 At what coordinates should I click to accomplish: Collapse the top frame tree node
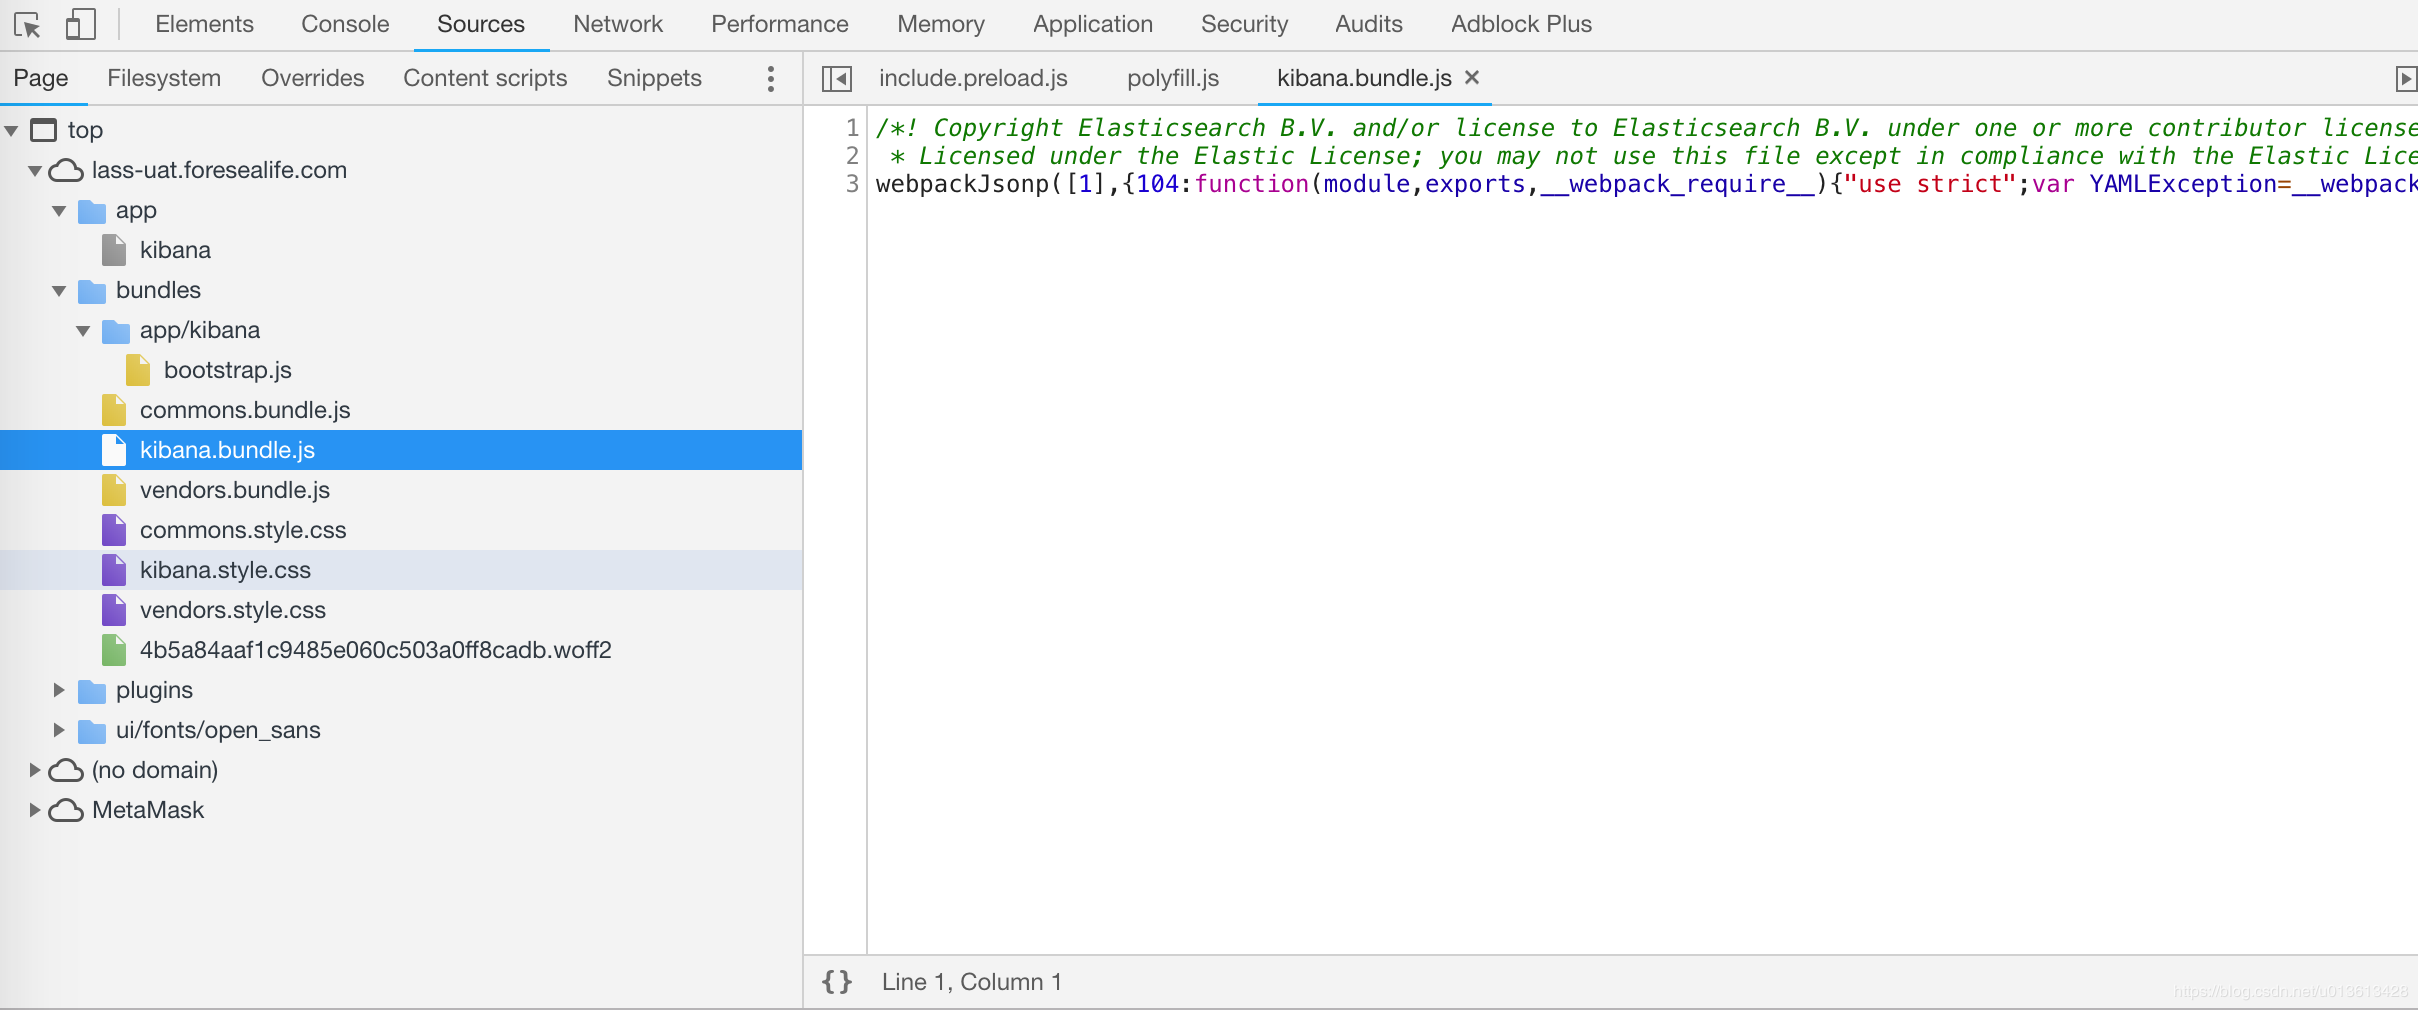(12, 131)
